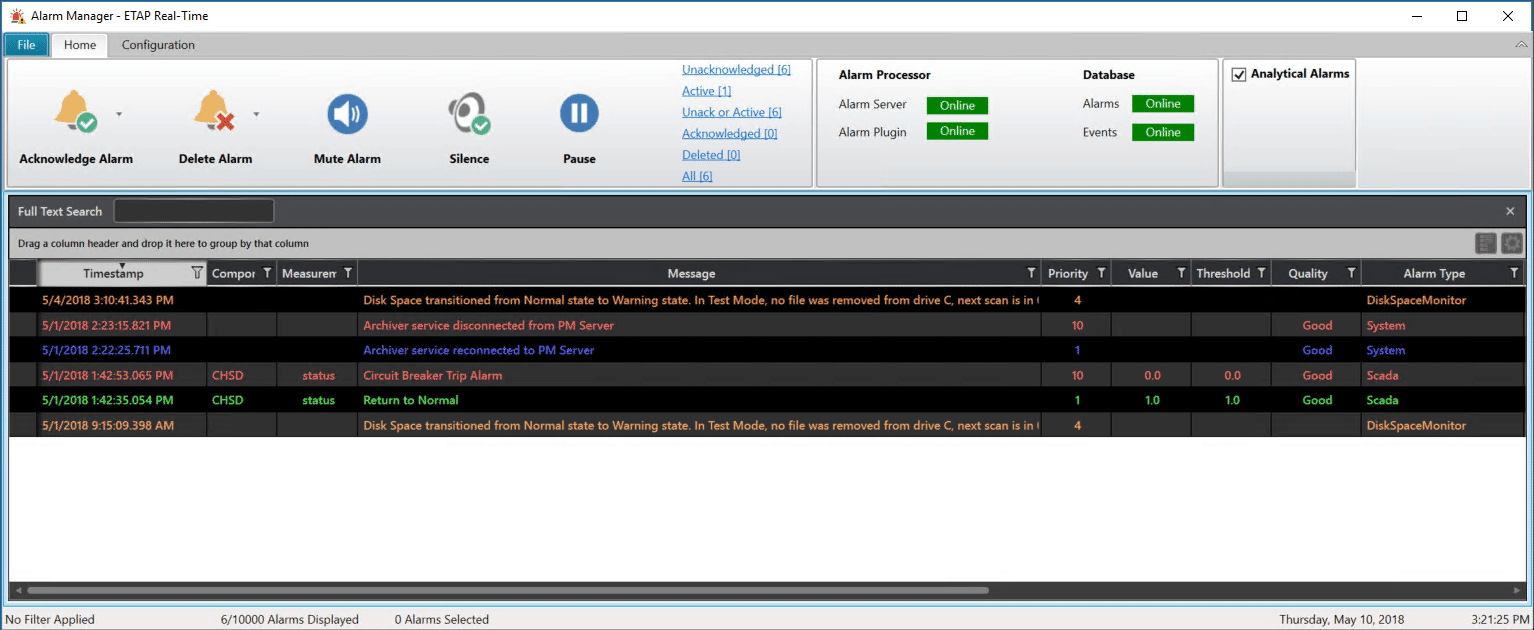Screen dimensions: 1534x630
Task: Mute Alarm using the speaker icon
Action: (x=347, y=114)
